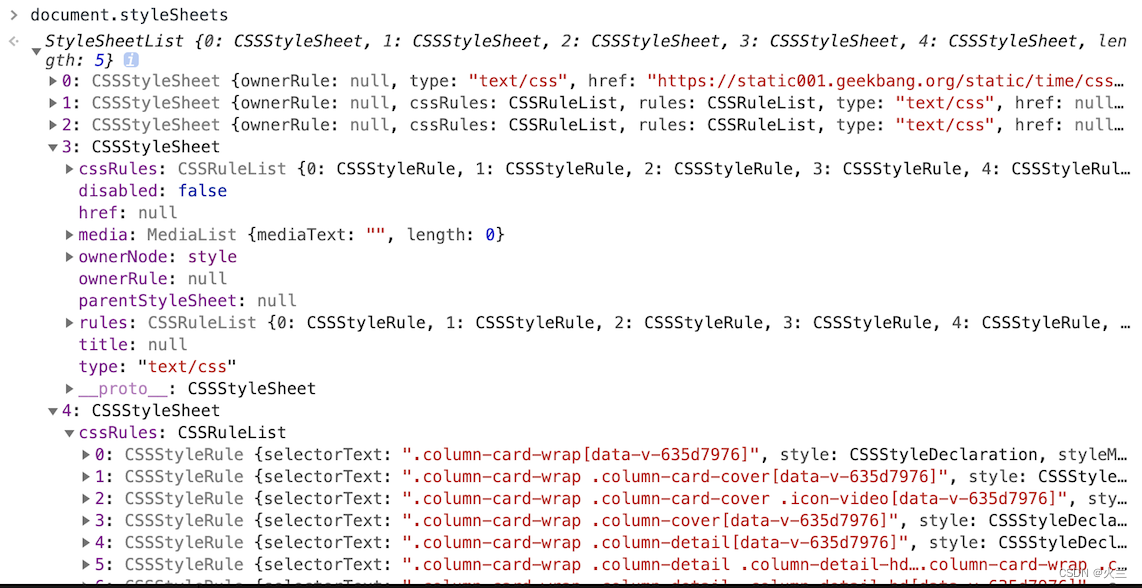Expand cssRules CSSRuleList under stylesheet 3
The height and width of the screenshot is (588, 1142).
[69, 169]
